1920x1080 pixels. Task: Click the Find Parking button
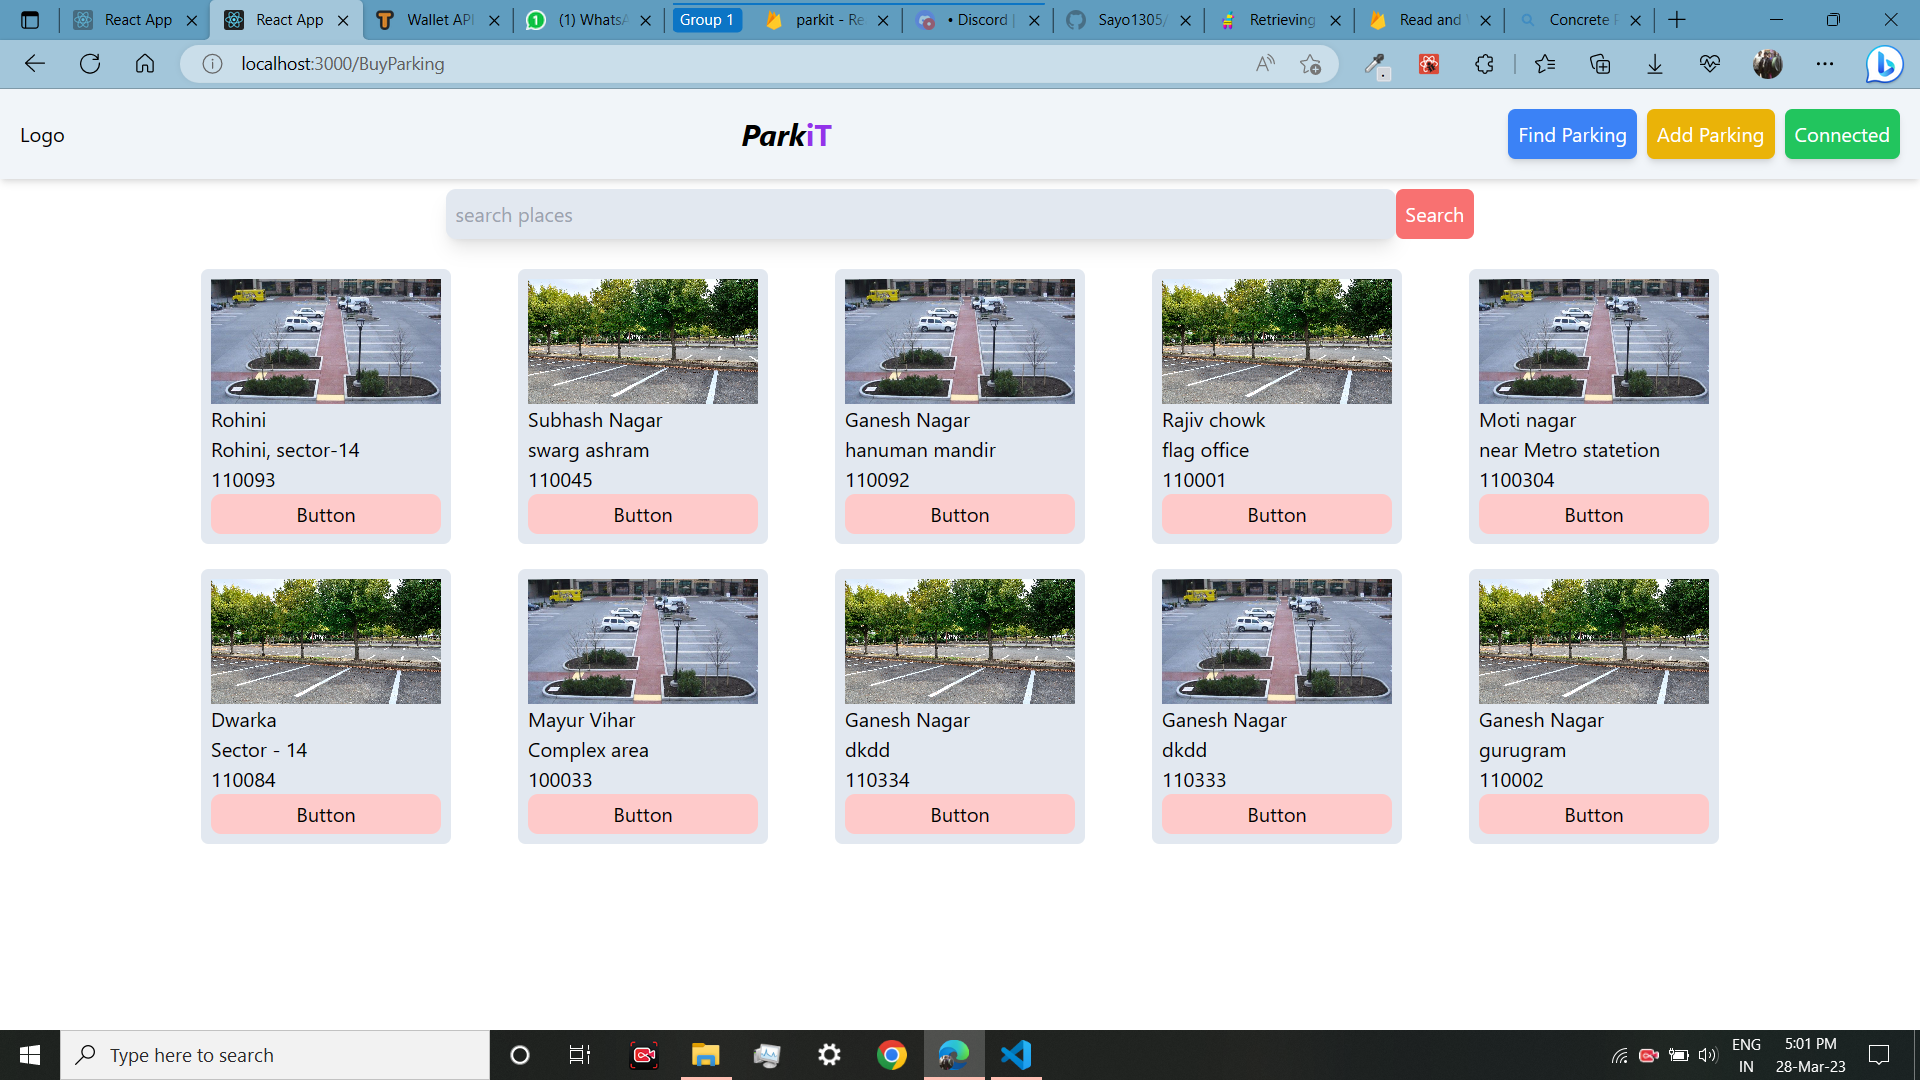pyautogui.click(x=1572, y=135)
